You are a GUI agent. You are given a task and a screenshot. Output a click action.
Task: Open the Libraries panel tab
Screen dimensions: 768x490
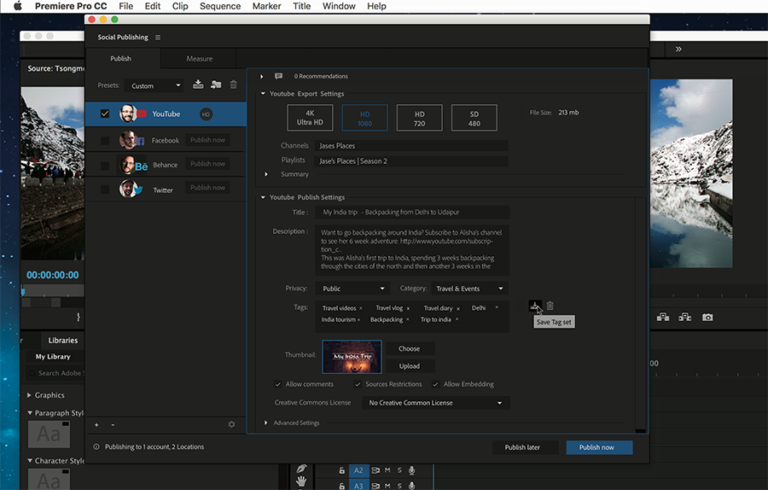pyautogui.click(x=63, y=340)
